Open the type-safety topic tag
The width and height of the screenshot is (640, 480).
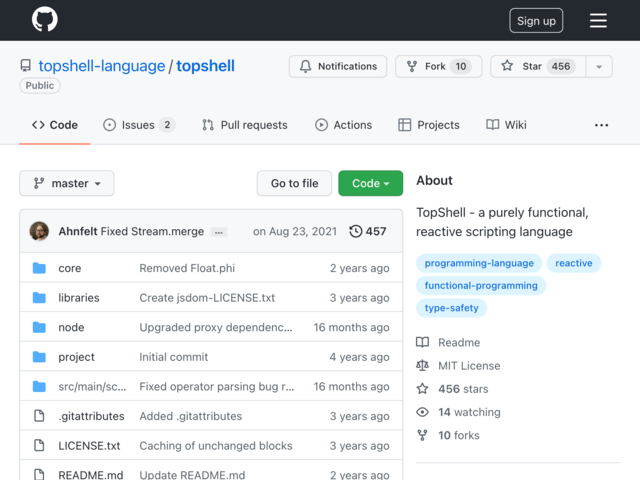click(x=451, y=308)
